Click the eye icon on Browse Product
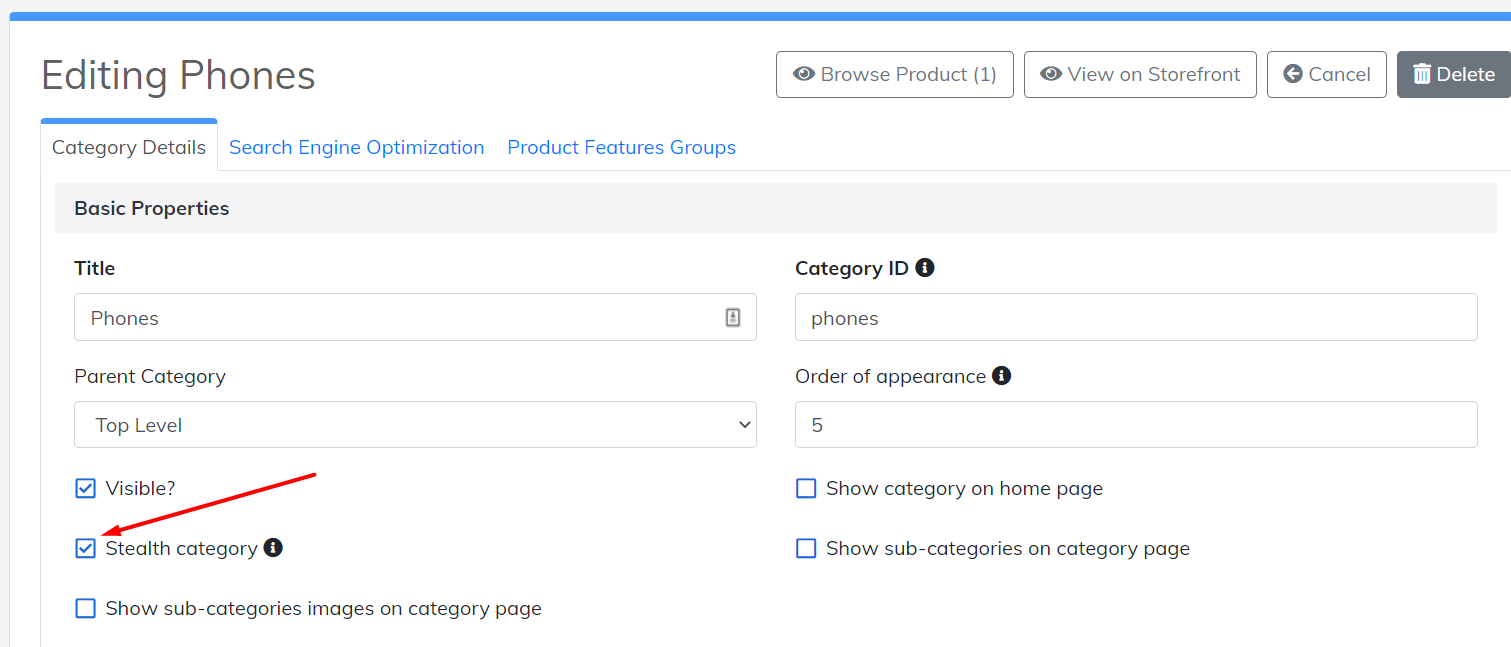The image size is (1511, 647). [x=804, y=74]
